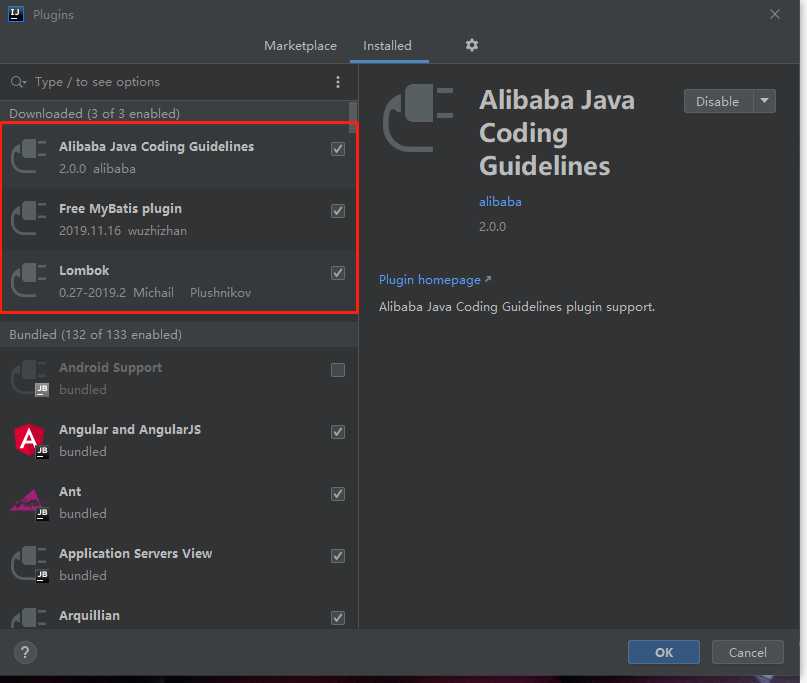Click the 2.0.0 version text in details

493,226
